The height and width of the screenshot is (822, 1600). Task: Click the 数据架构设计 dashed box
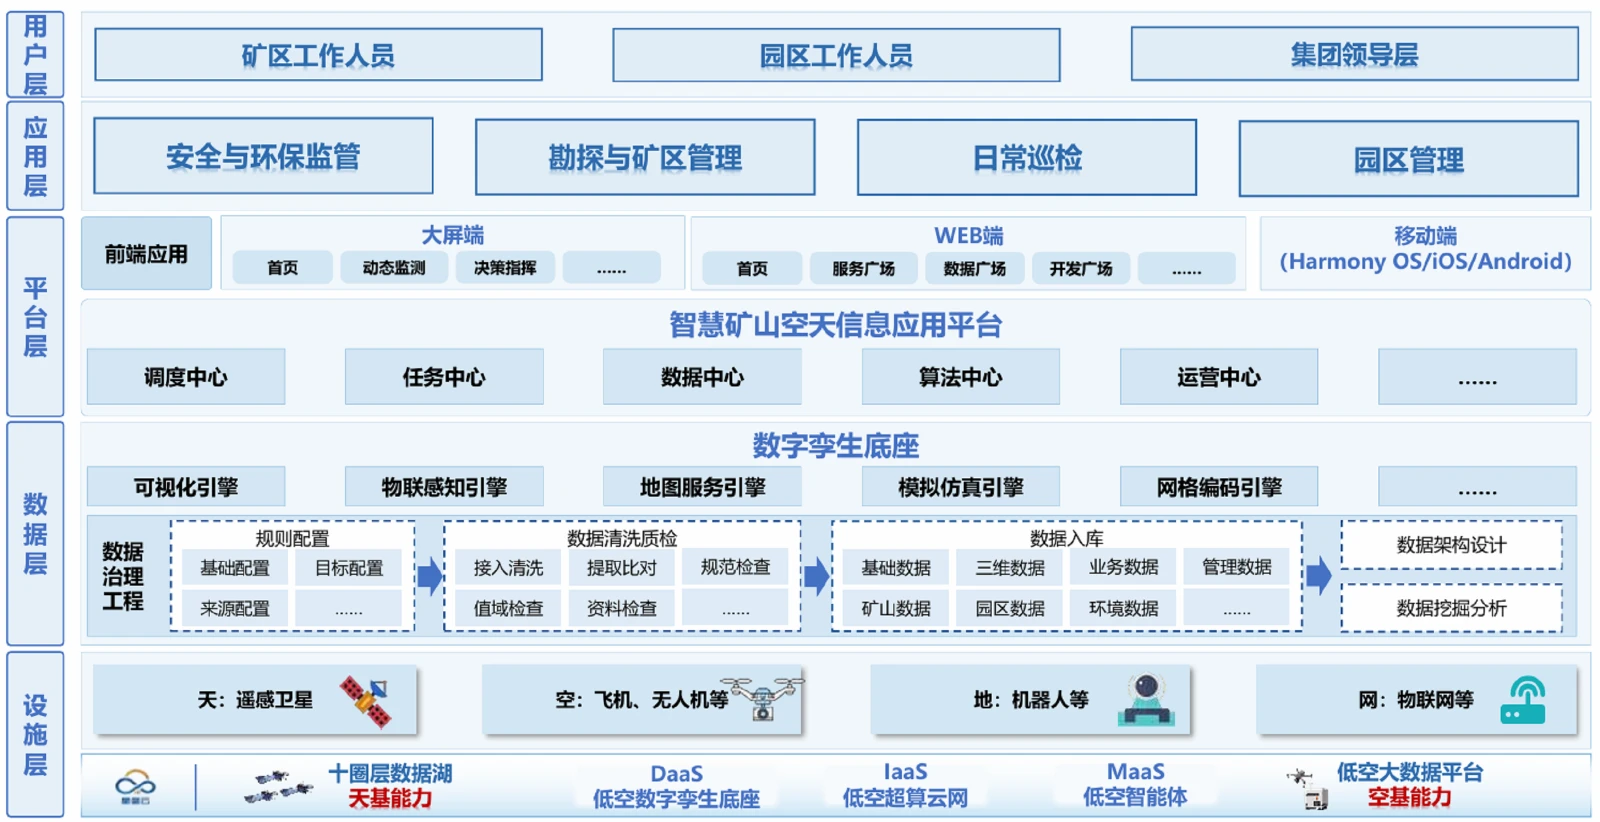pos(1452,545)
